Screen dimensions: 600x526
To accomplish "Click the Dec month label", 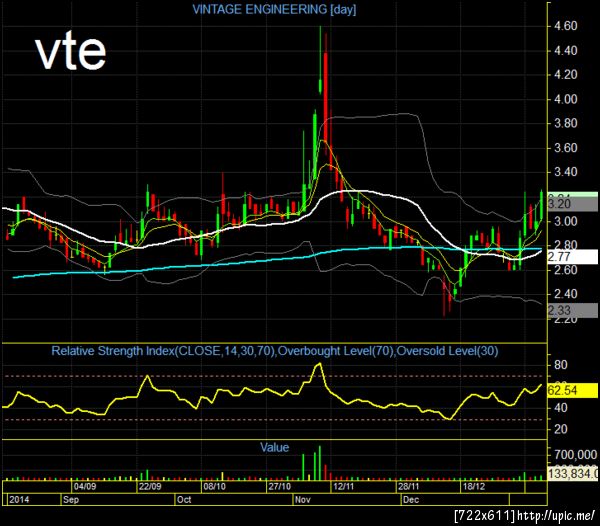I will pyautogui.click(x=411, y=500).
